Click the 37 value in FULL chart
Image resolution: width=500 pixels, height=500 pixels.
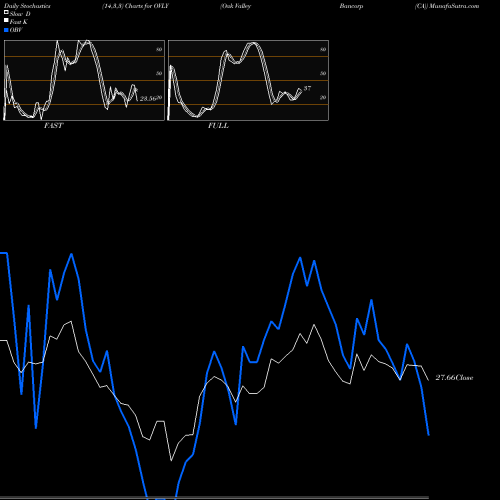307,88
